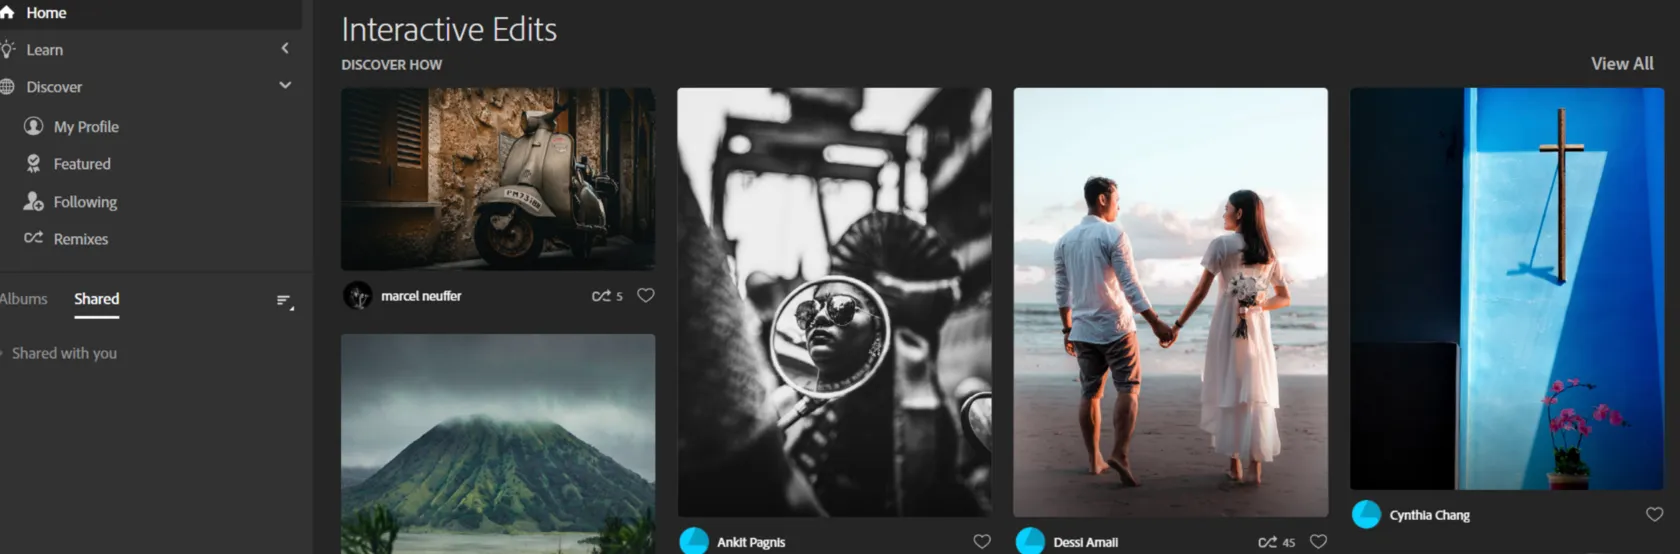Click the Following people icon
Viewport: 1680px width, 554px height.
pyautogui.click(x=33, y=202)
